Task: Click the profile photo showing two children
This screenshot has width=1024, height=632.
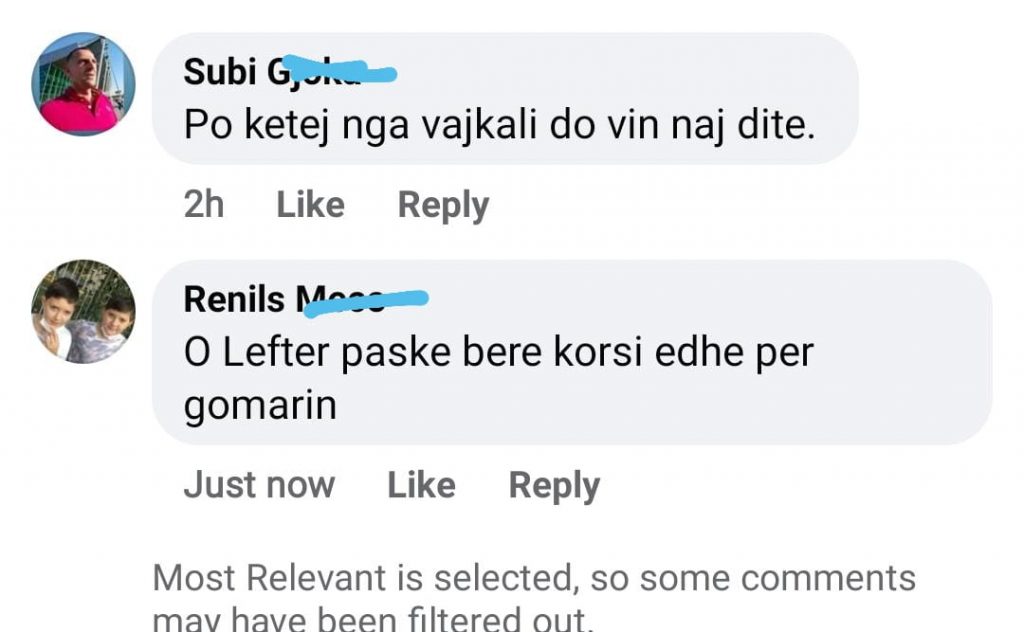Action: coord(83,311)
